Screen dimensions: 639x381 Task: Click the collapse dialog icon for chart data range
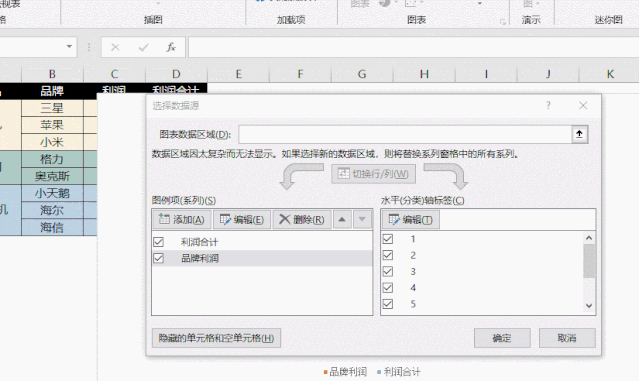pos(579,134)
